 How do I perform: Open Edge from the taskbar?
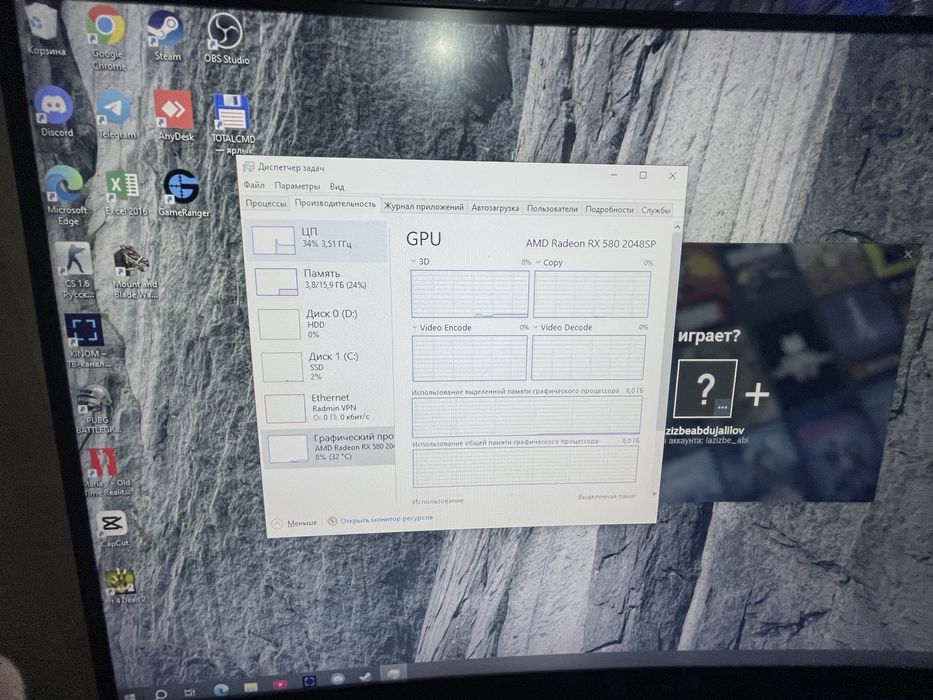221,689
